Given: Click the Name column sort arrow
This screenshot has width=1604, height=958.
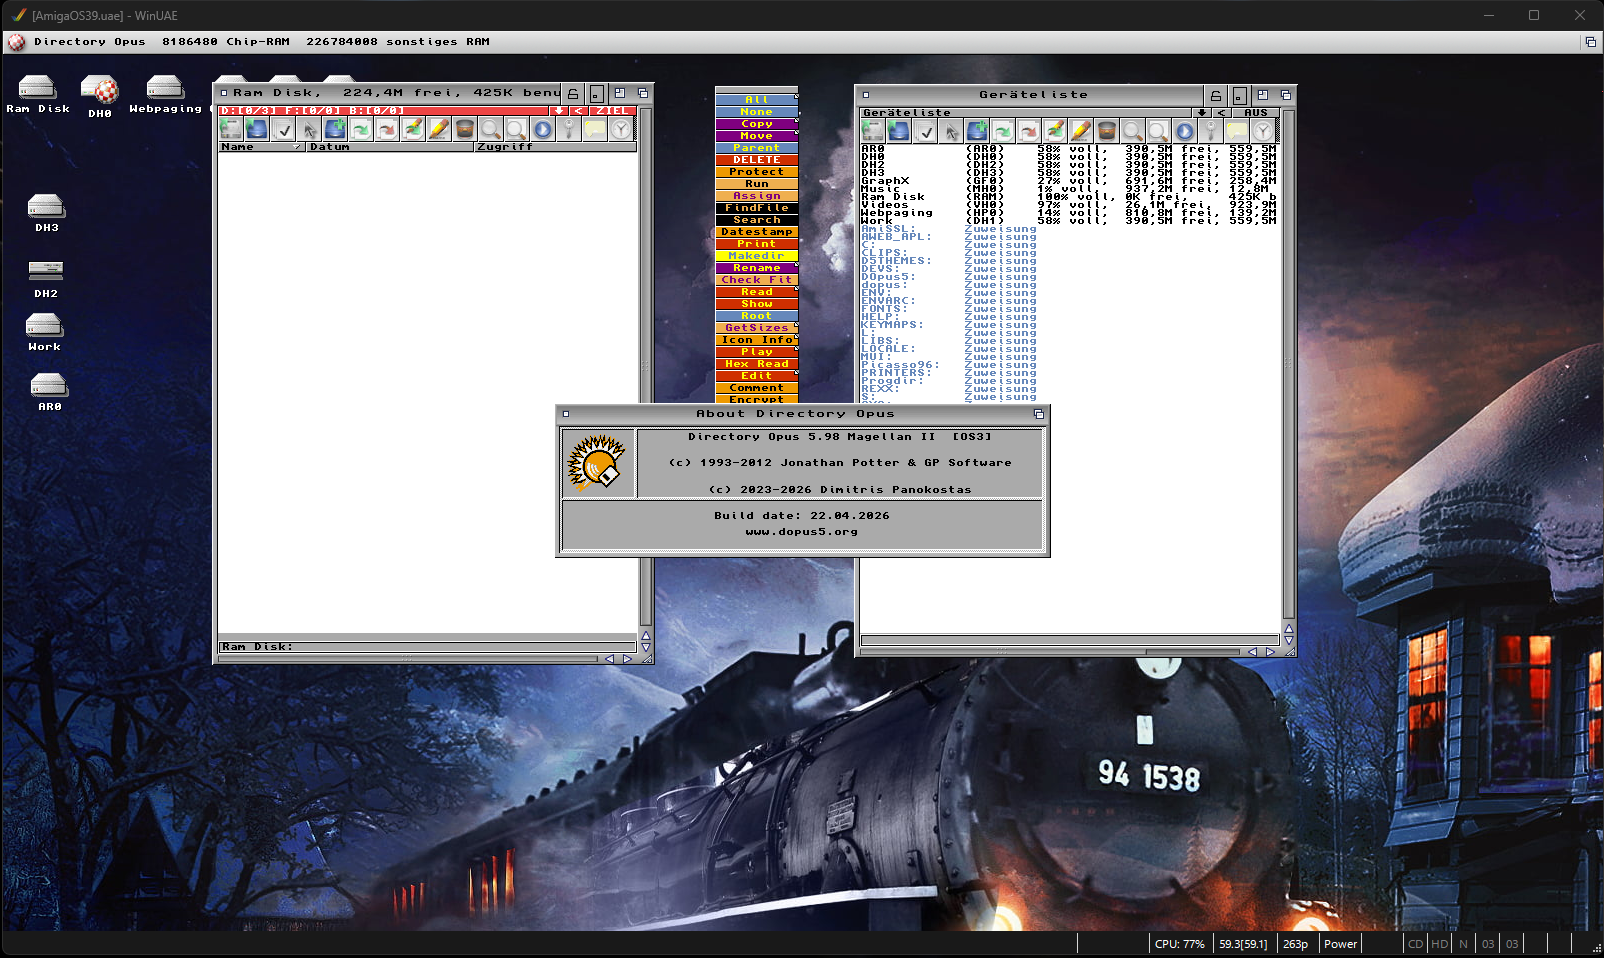Looking at the screenshot, I should click(x=297, y=147).
